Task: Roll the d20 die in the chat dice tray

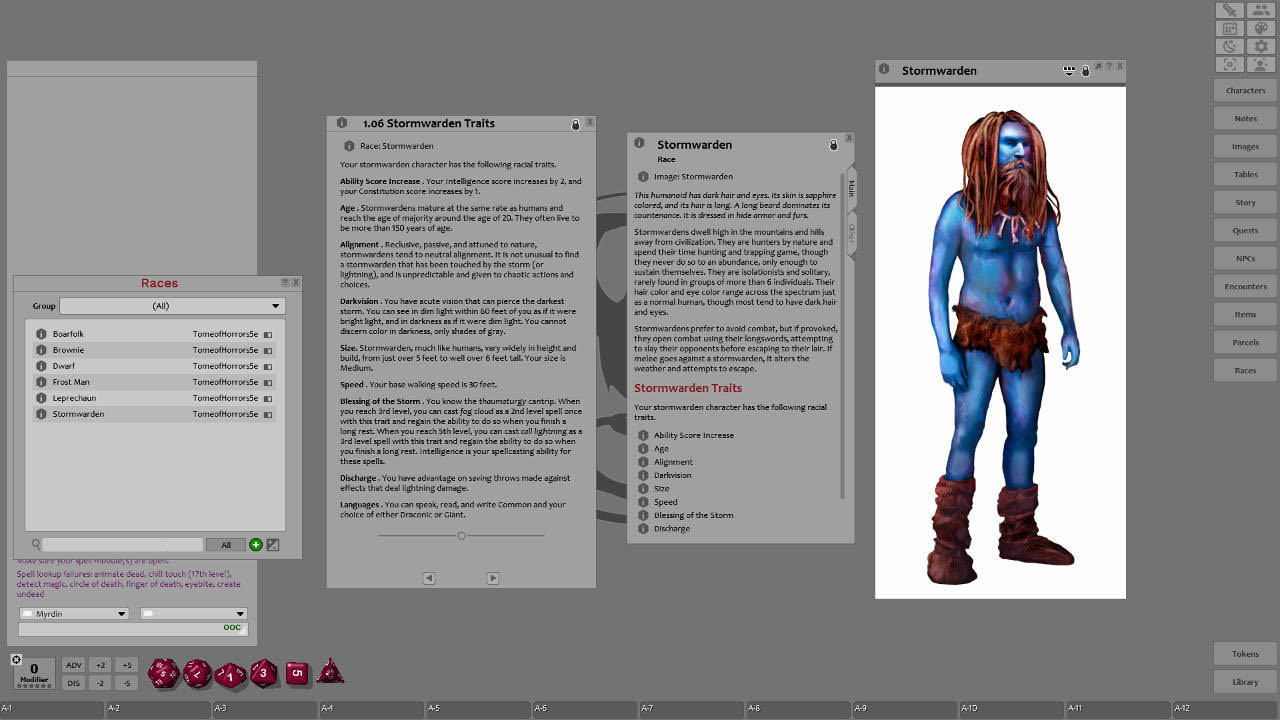Action: pyautogui.click(x=163, y=674)
